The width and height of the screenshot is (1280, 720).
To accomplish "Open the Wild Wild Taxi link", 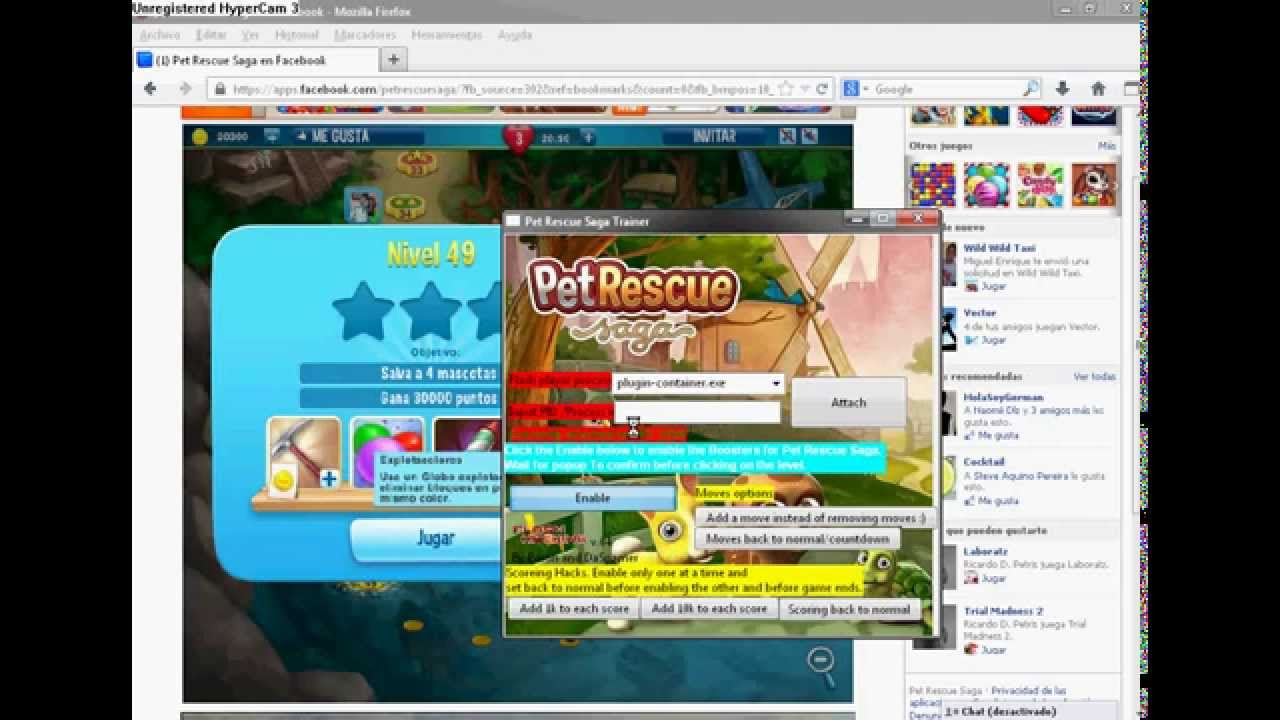I will [x=999, y=247].
